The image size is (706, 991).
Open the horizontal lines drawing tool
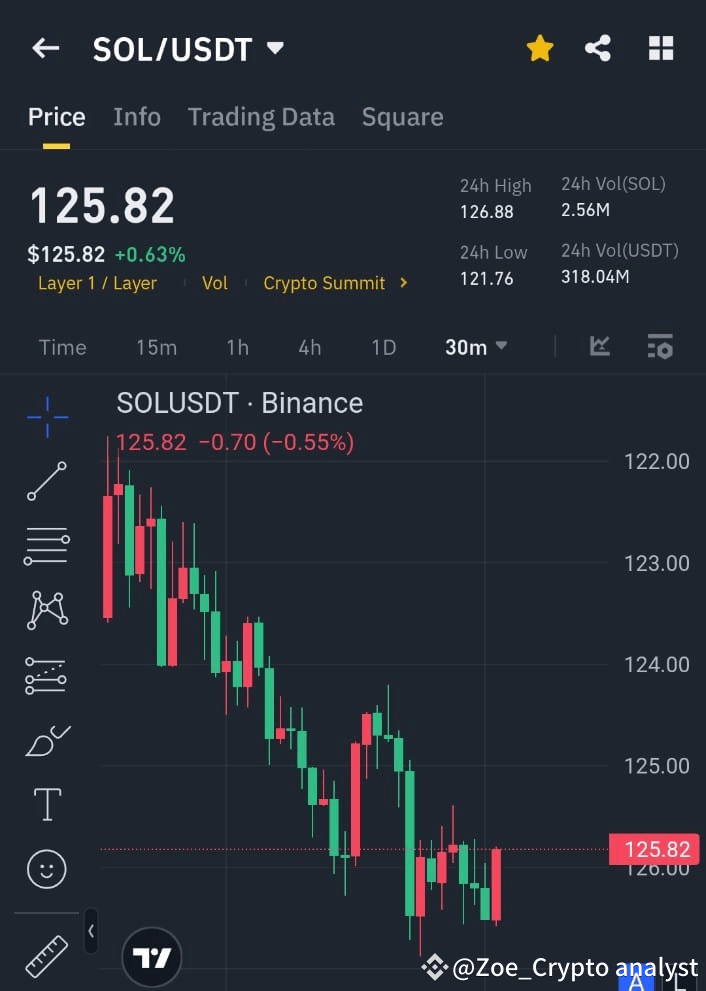(46, 546)
